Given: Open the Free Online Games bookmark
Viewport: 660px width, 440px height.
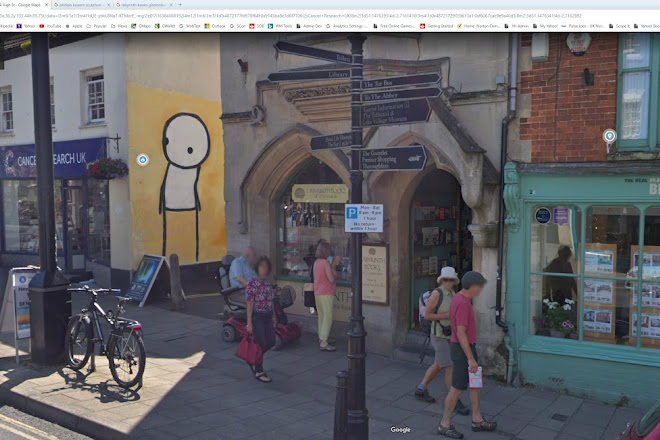Looking at the screenshot, I should point(394,26).
